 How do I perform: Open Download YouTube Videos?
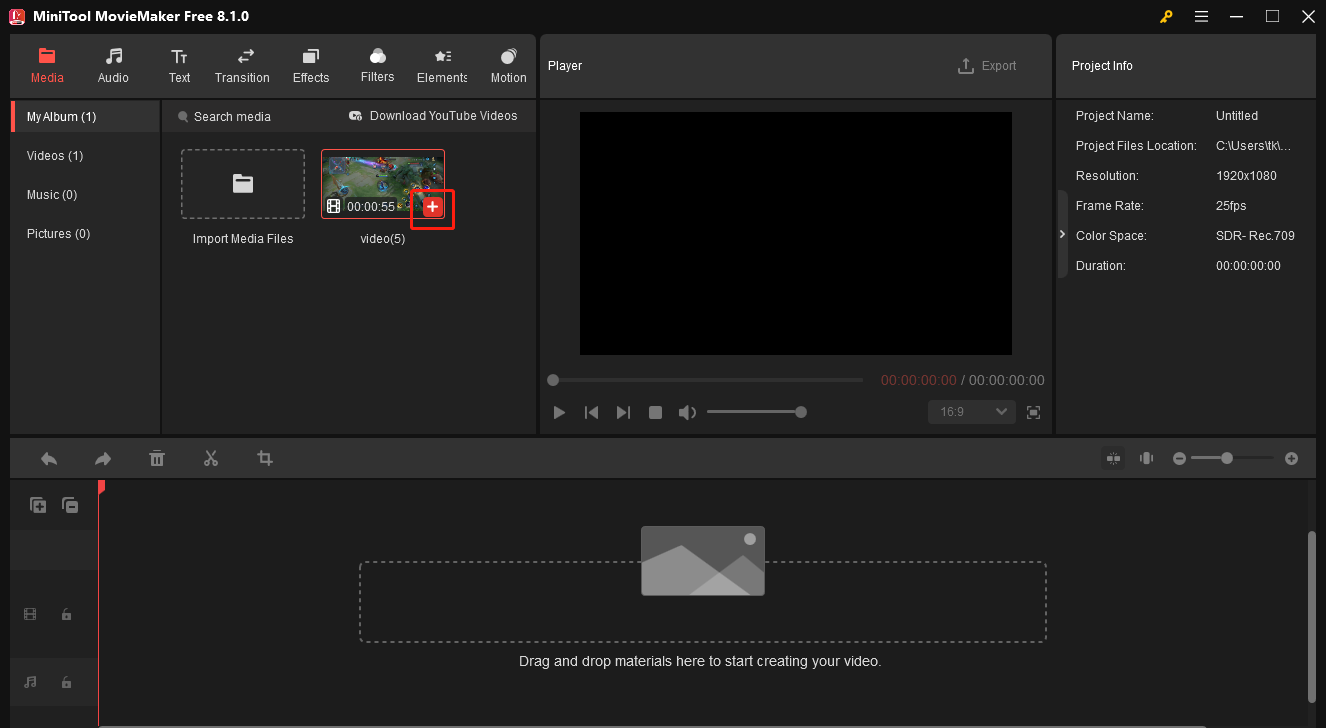click(433, 116)
